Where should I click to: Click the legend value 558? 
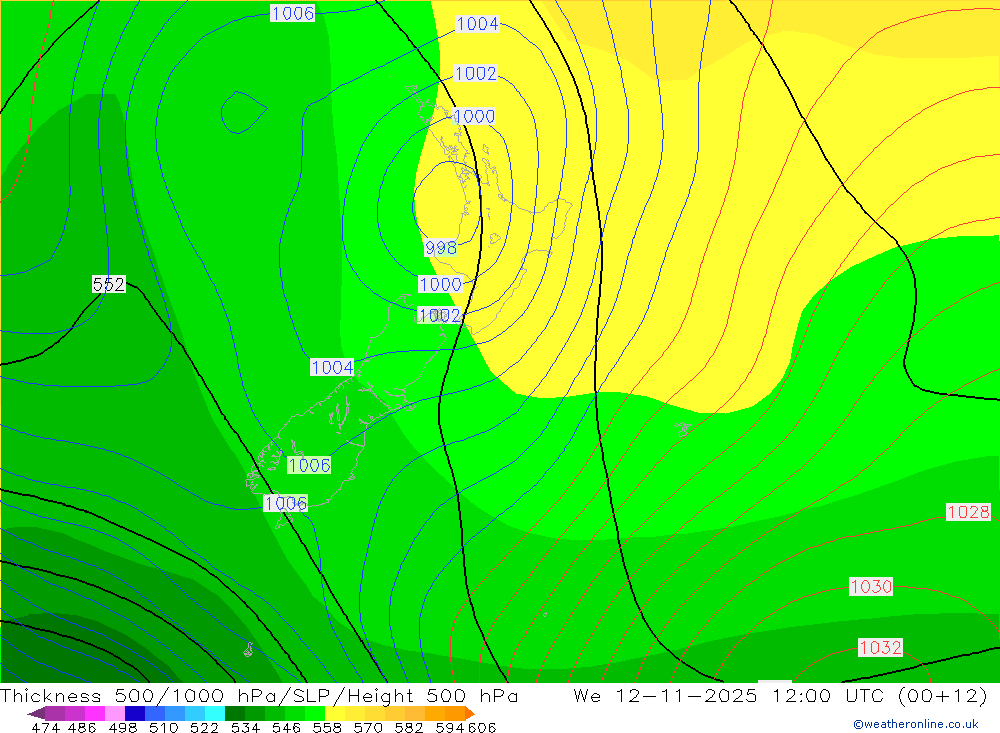(x=327, y=728)
